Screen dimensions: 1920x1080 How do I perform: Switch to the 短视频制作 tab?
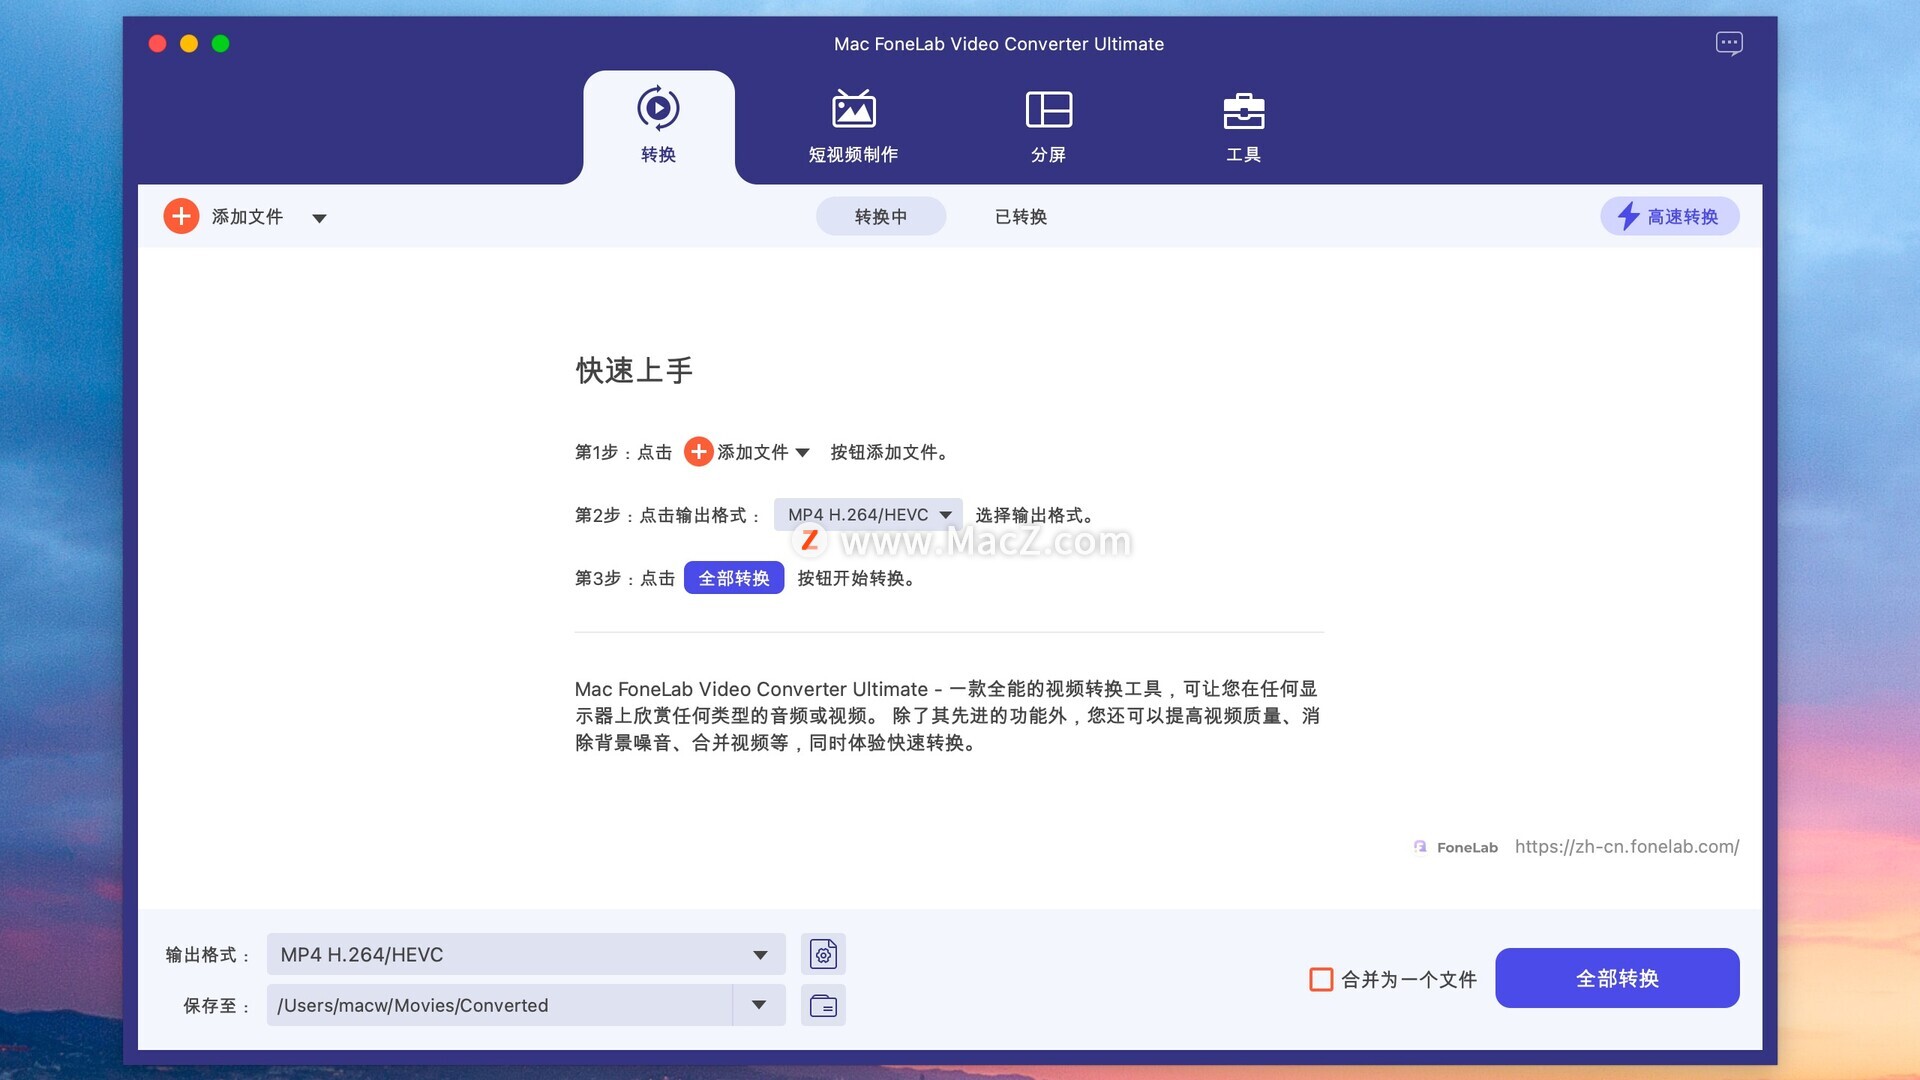(853, 126)
